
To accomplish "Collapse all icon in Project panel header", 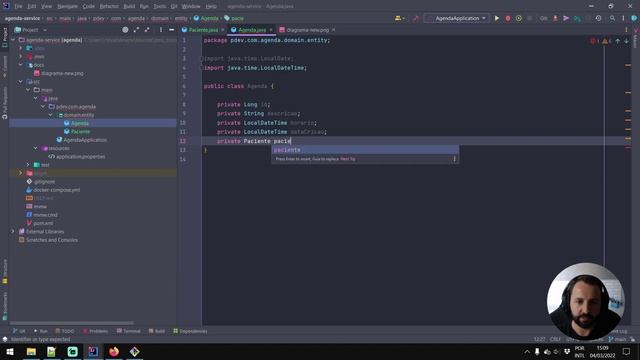I will (x=147, y=30).
